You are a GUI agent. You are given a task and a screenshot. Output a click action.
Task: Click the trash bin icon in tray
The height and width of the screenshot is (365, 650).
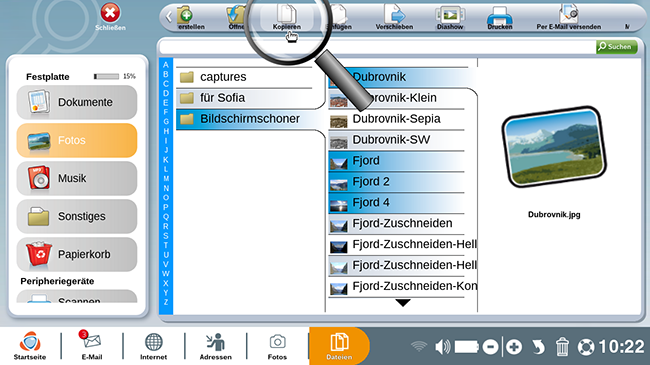[562, 347]
